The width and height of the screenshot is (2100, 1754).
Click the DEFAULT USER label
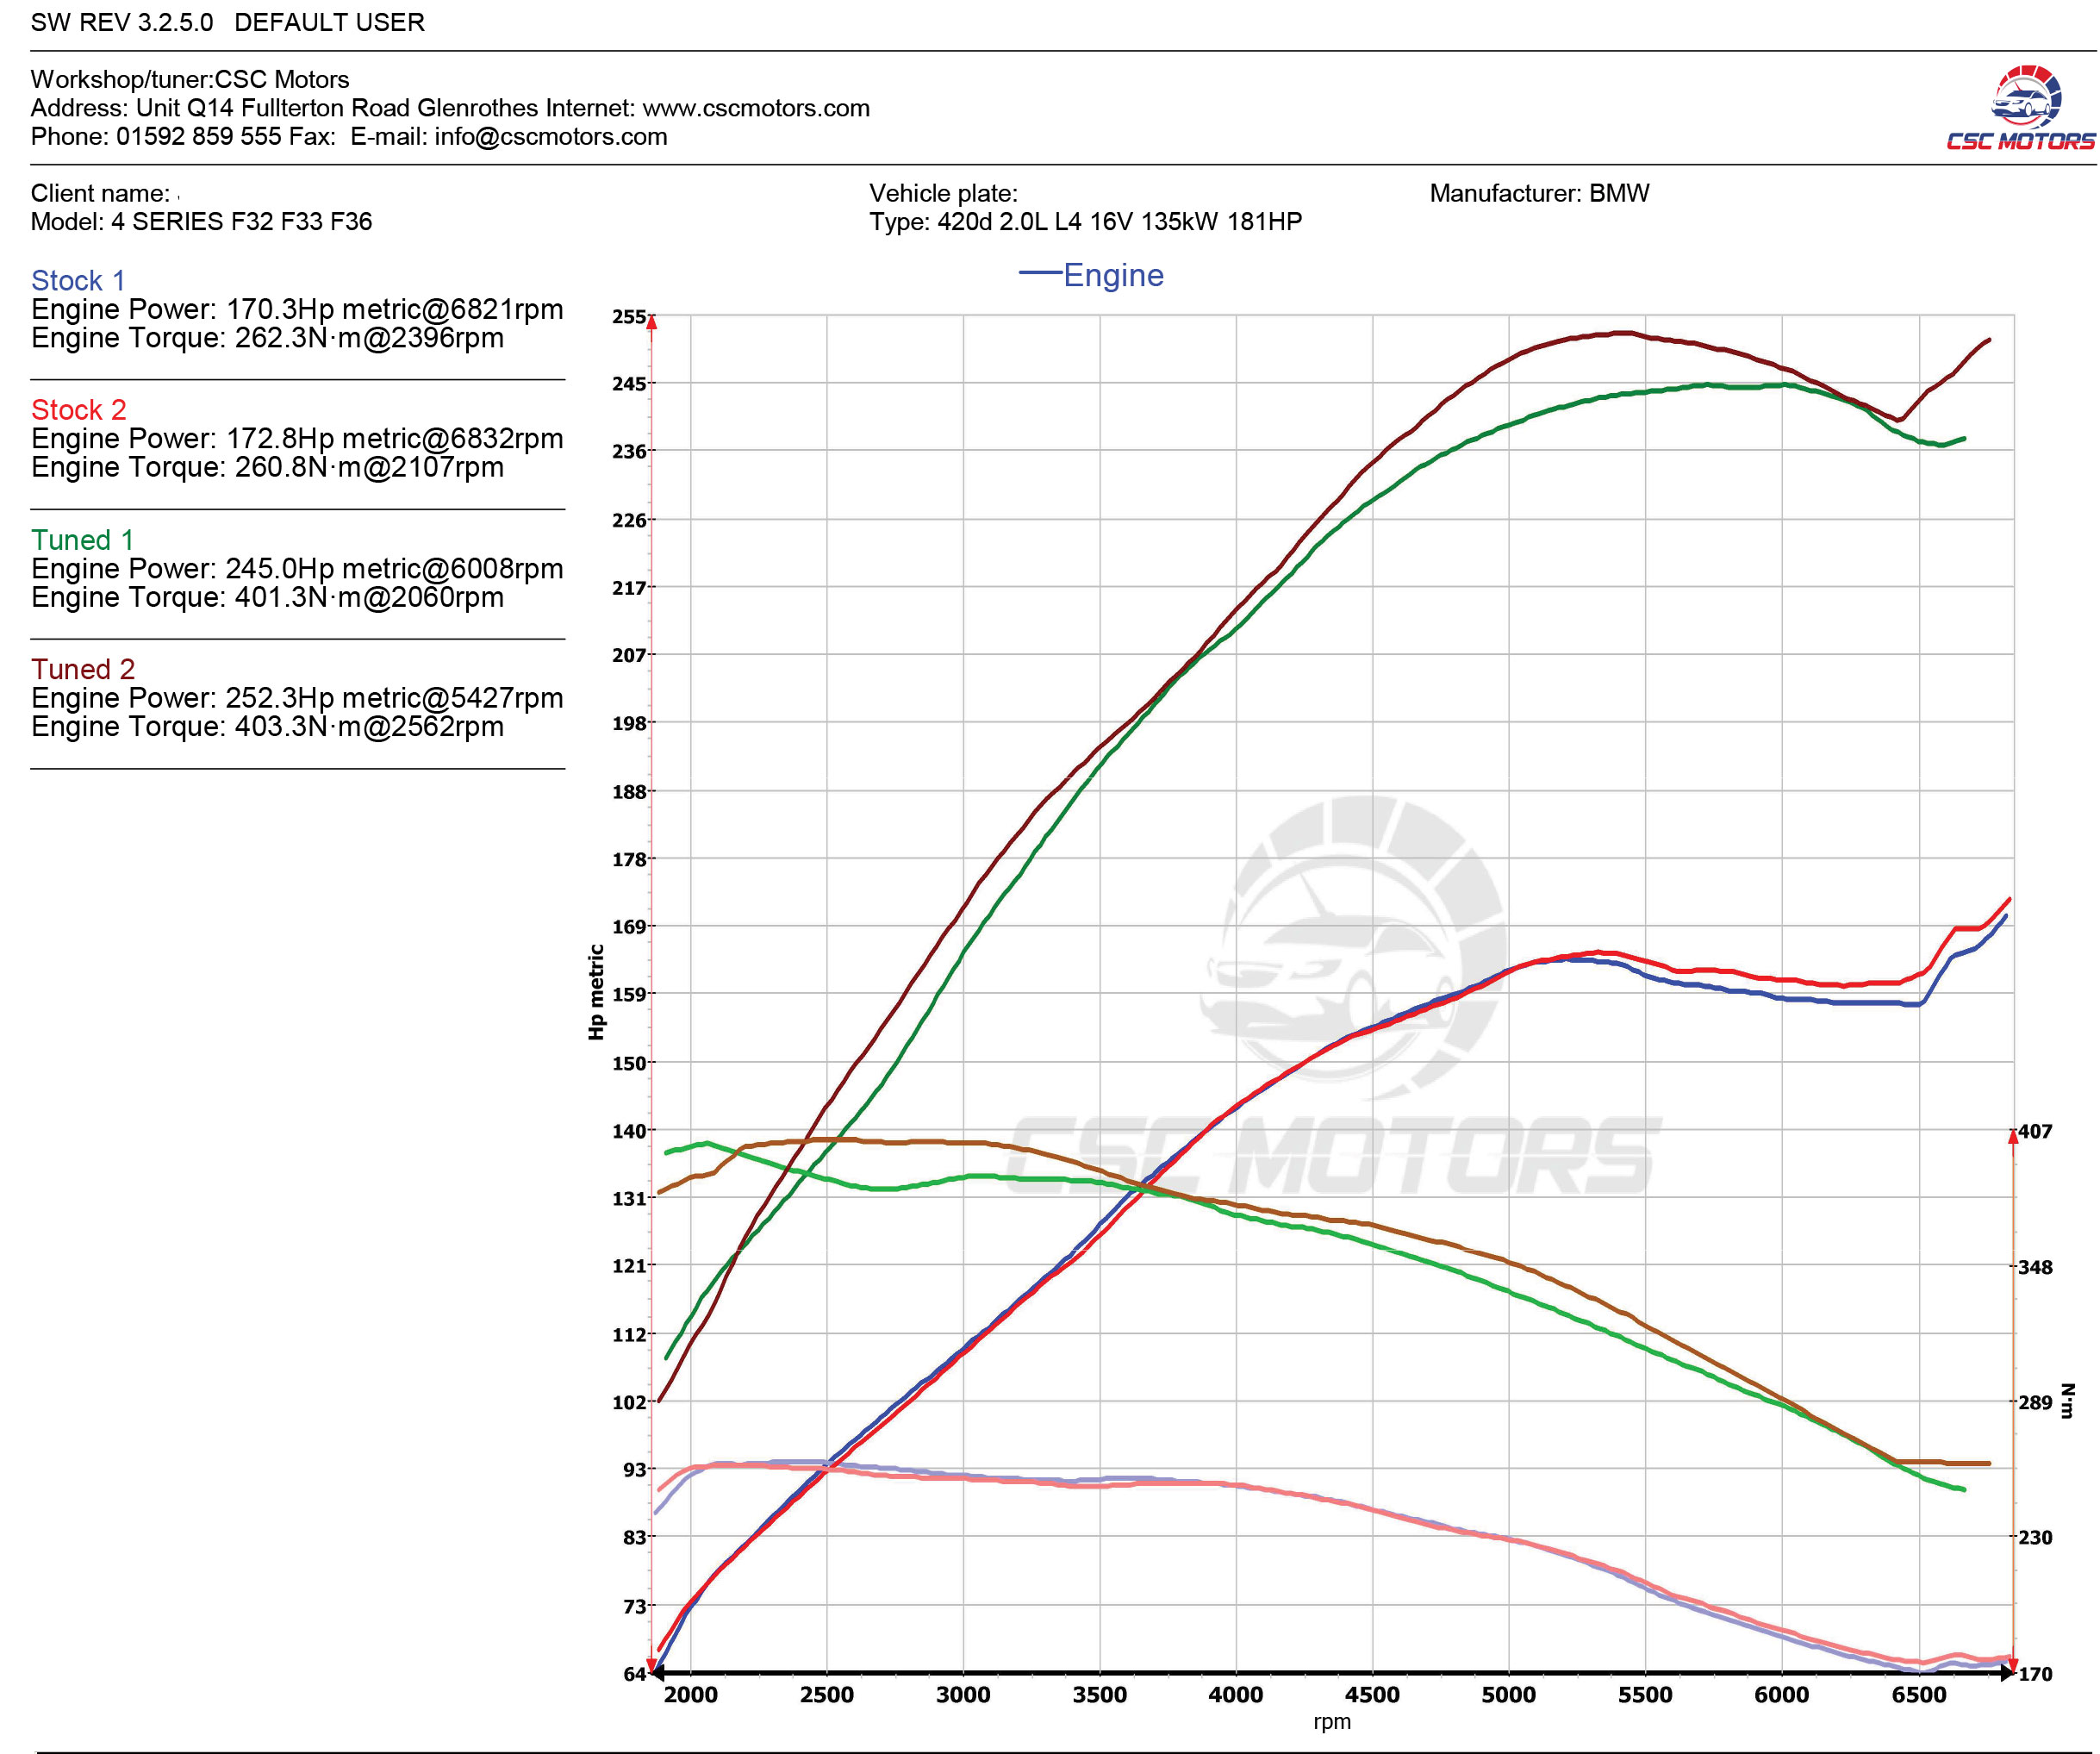(x=329, y=22)
